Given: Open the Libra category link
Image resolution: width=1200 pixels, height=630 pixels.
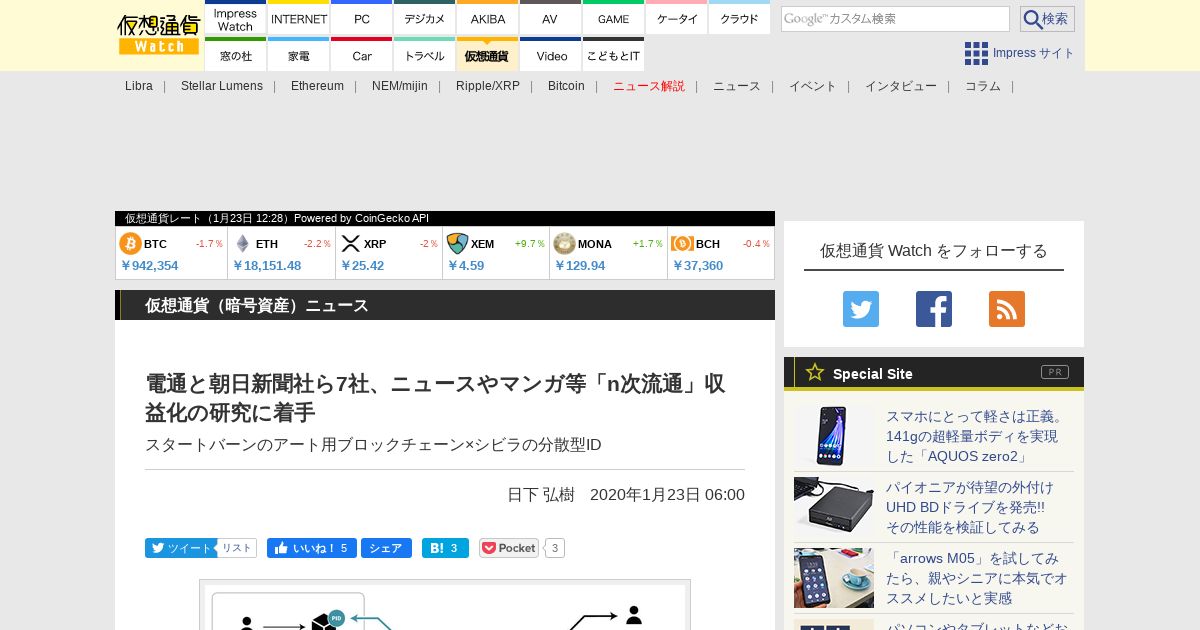Looking at the screenshot, I should (139, 86).
